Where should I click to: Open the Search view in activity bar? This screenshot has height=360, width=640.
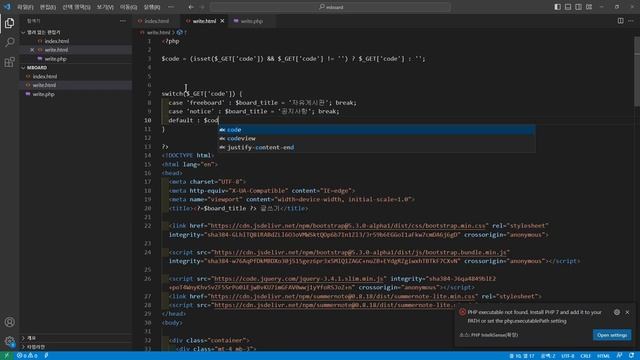point(9,42)
